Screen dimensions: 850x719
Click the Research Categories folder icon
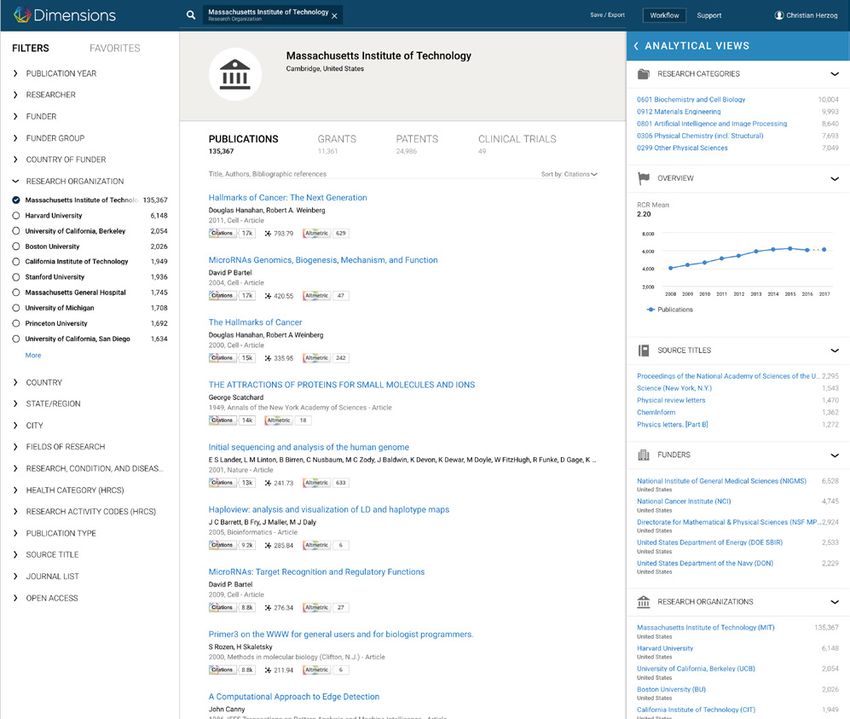click(x=643, y=74)
